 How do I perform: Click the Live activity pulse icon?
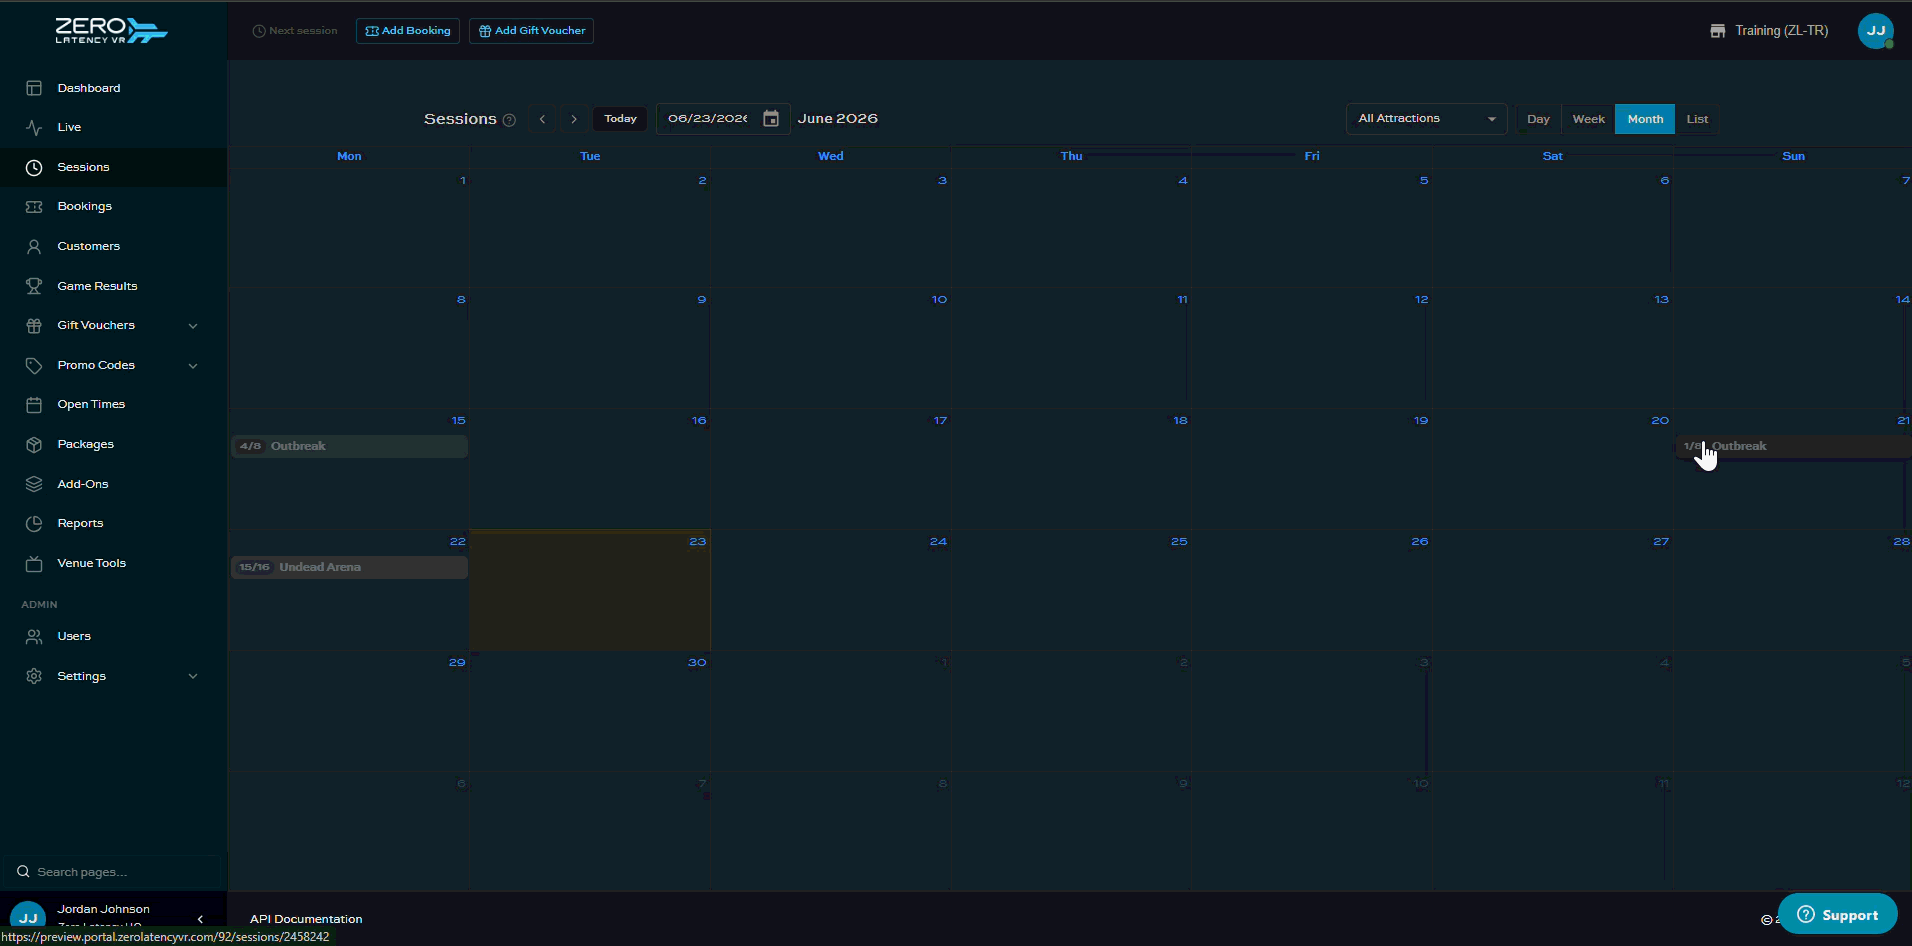pos(34,127)
